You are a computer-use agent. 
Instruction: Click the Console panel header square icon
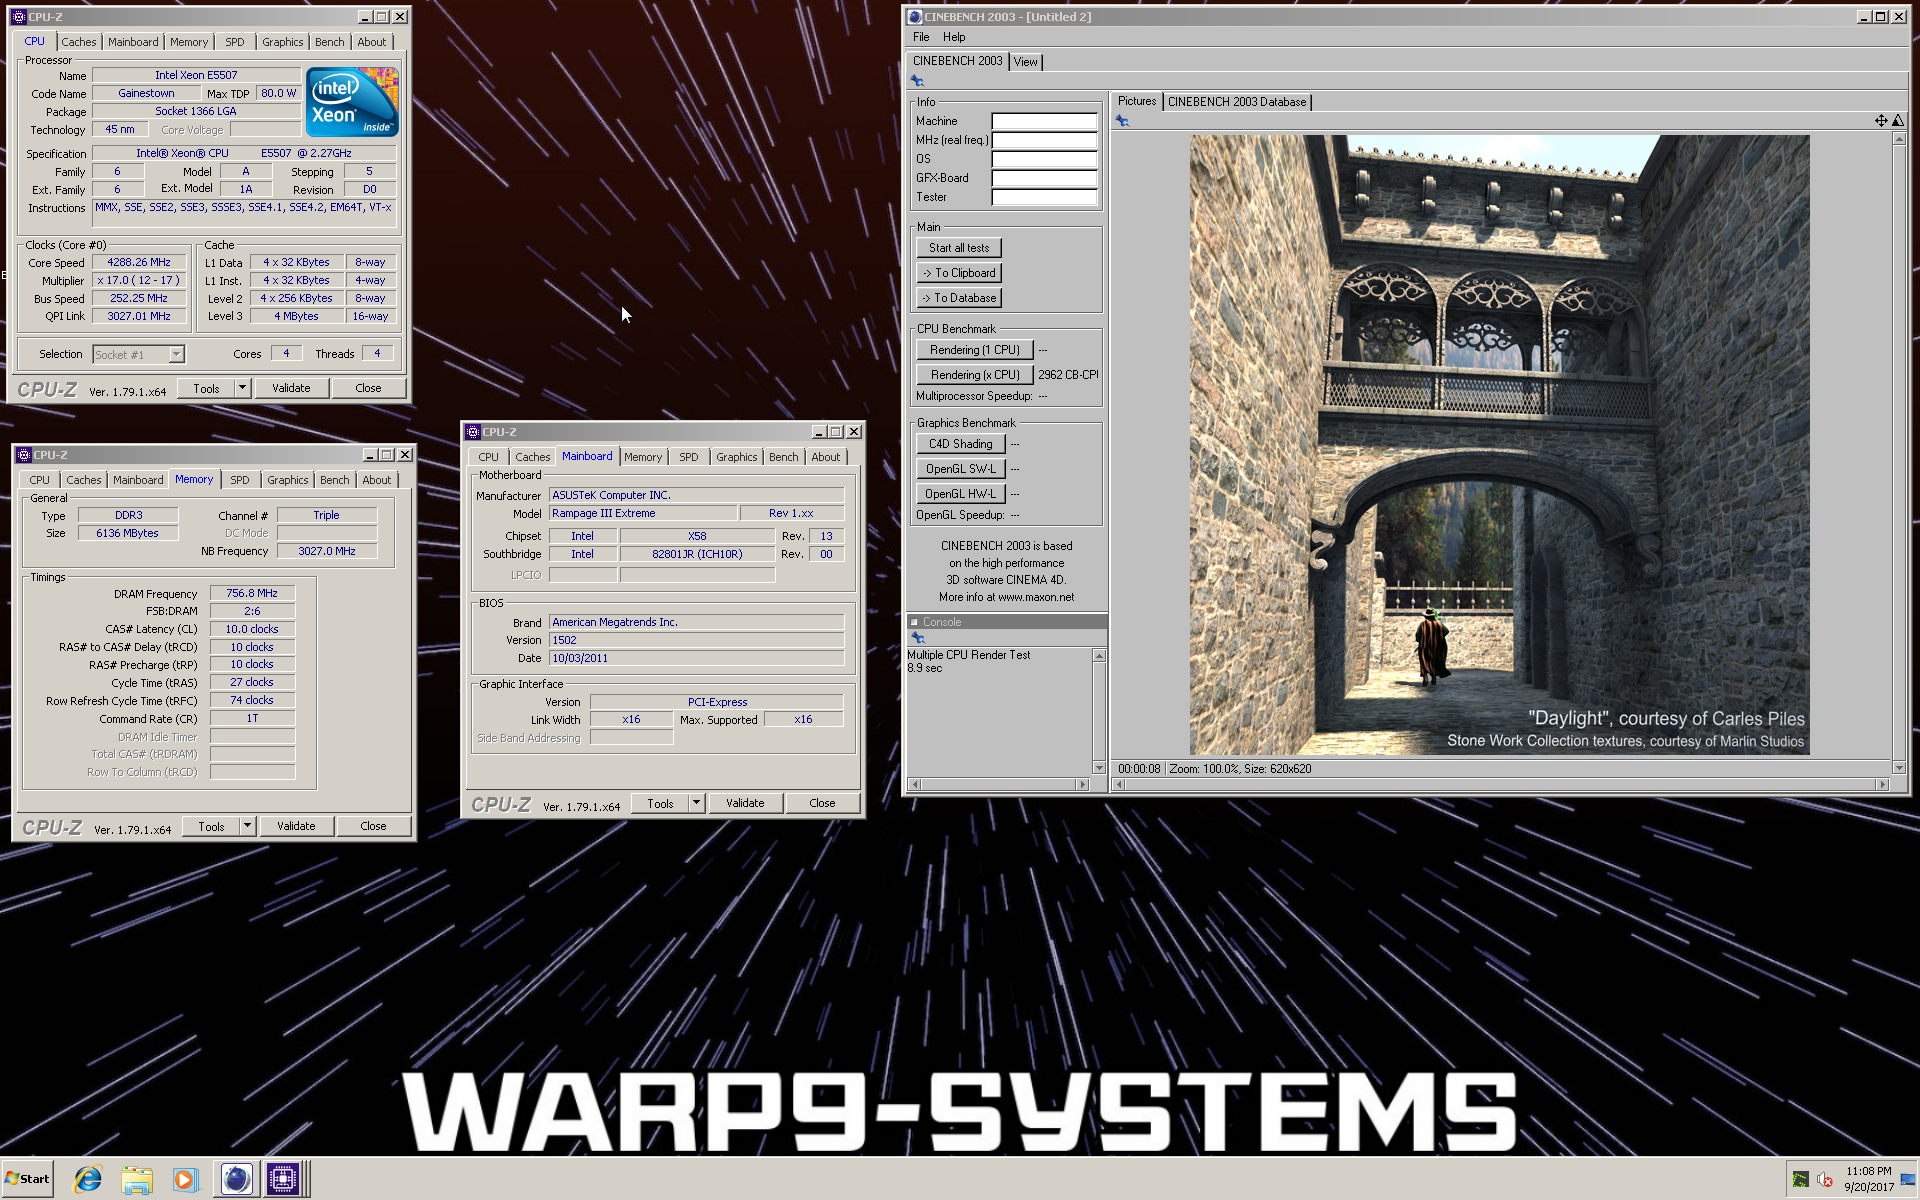point(914,622)
